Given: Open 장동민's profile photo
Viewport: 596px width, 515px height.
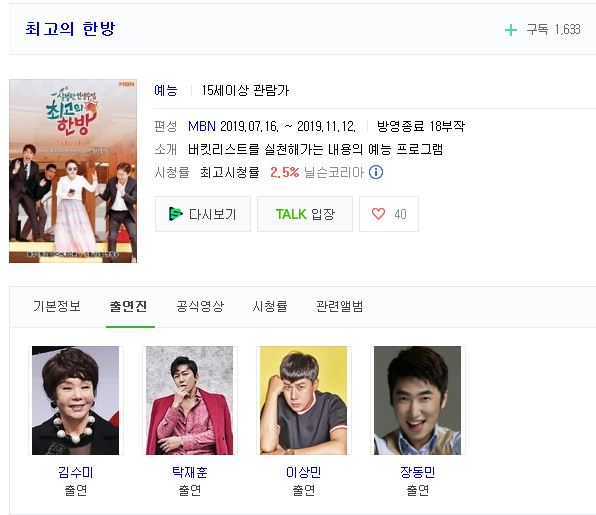Looking at the screenshot, I should pyautogui.click(x=417, y=400).
